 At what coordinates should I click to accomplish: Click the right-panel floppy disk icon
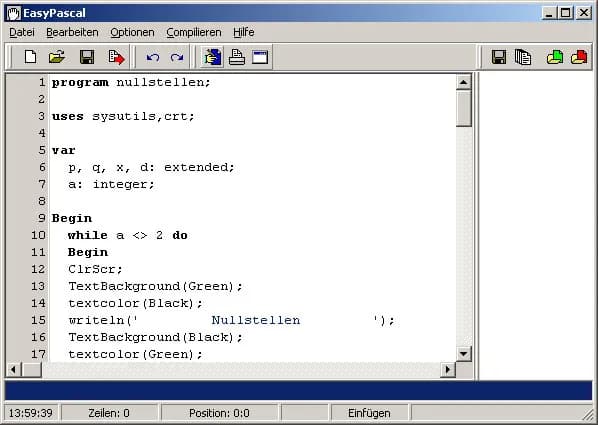pos(499,57)
